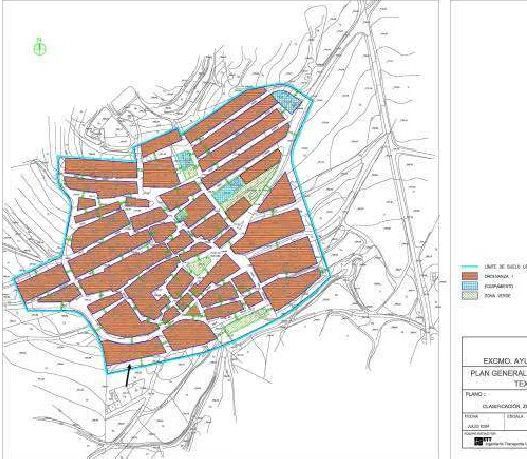The width and height of the screenshot is (527, 459).
Task: Click the 'CLASIFICACION' plan title text
Action: point(501,406)
